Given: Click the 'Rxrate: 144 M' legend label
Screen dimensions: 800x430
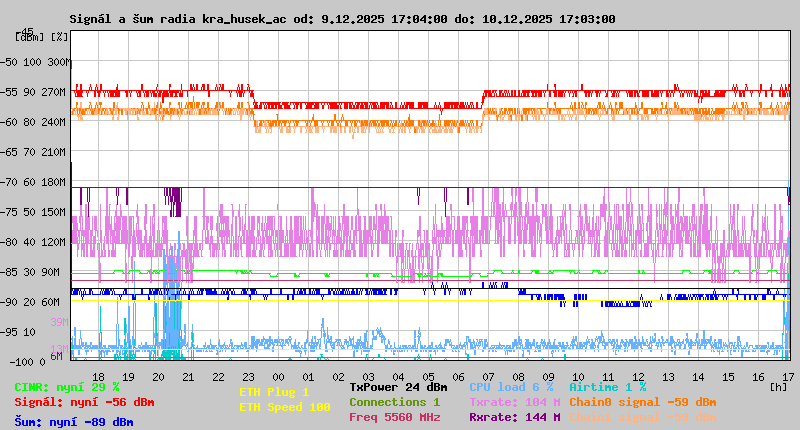Looking at the screenshot, I should coord(515,417).
